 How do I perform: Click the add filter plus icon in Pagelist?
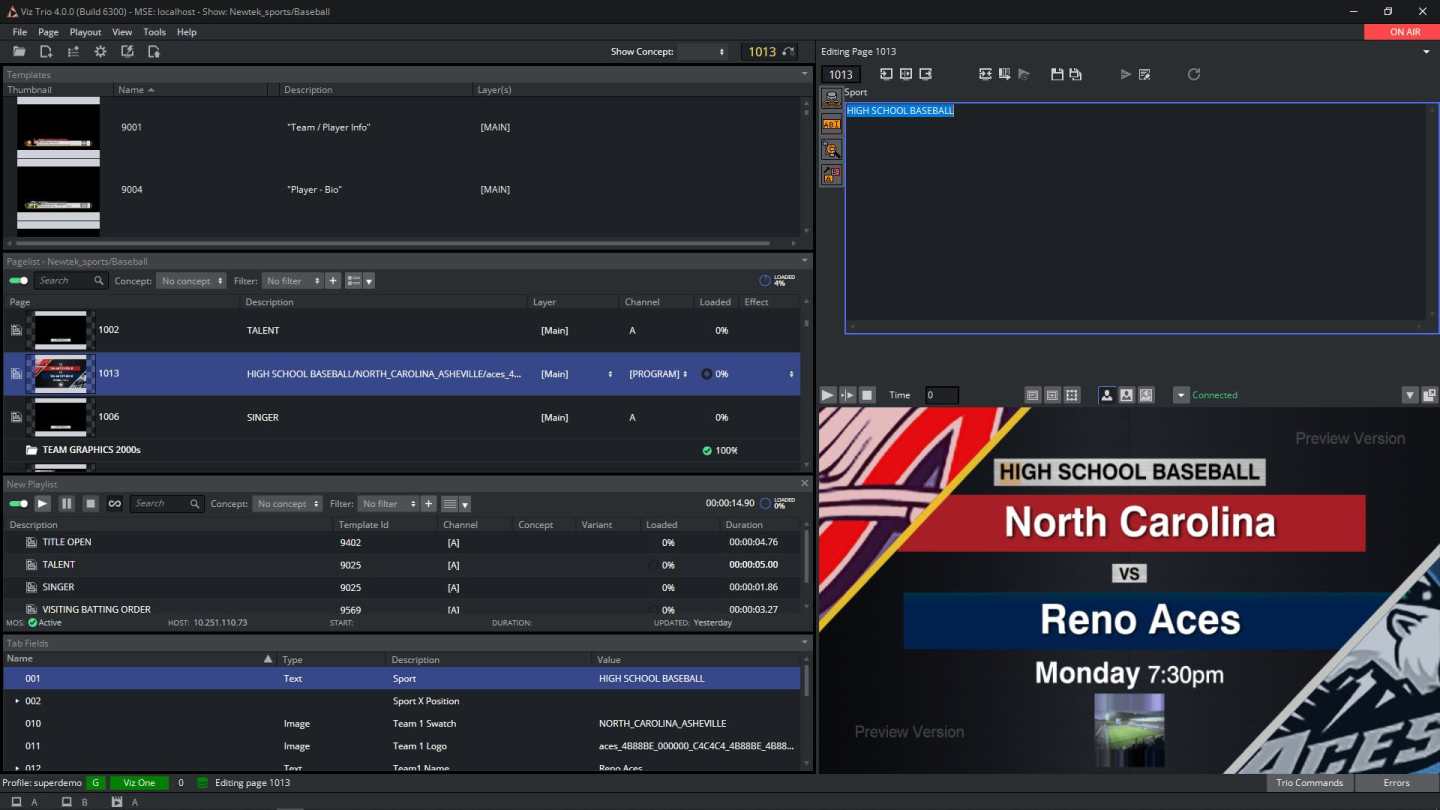[x=333, y=281]
